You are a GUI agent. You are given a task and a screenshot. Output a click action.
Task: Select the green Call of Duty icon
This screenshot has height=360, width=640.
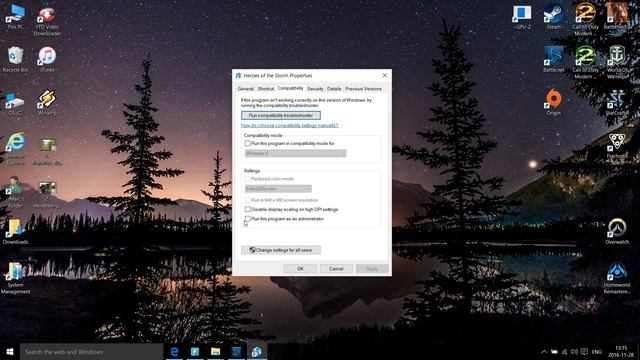(x=585, y=62)
